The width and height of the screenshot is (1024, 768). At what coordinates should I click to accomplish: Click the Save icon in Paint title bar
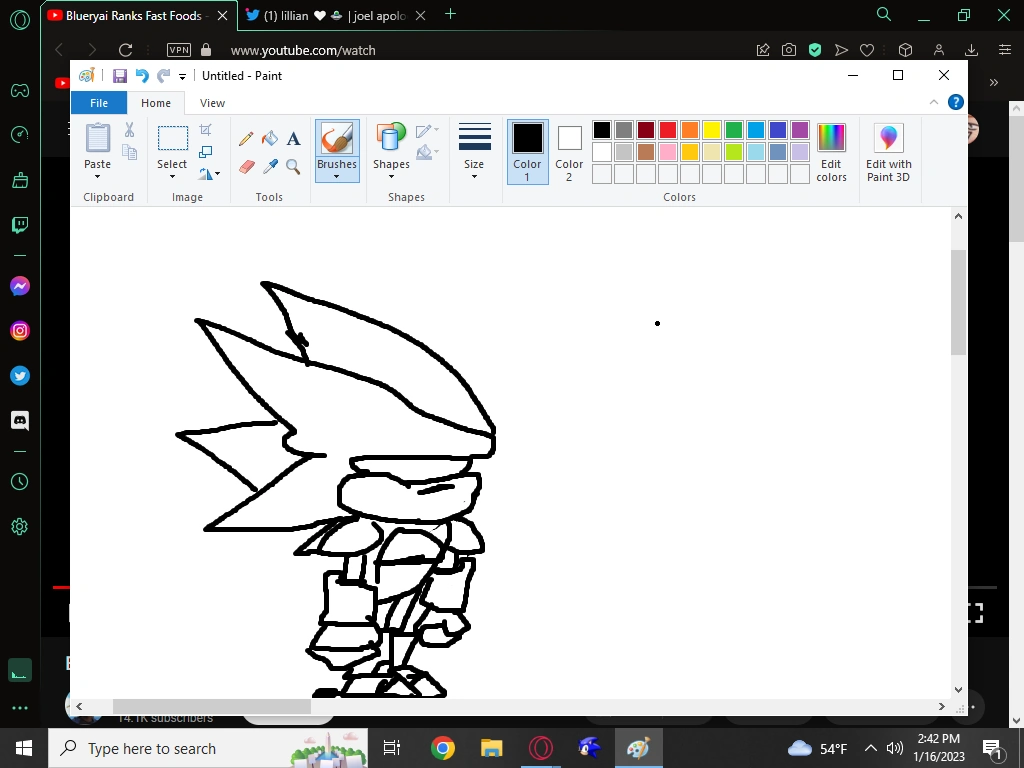tap(120, 76)
